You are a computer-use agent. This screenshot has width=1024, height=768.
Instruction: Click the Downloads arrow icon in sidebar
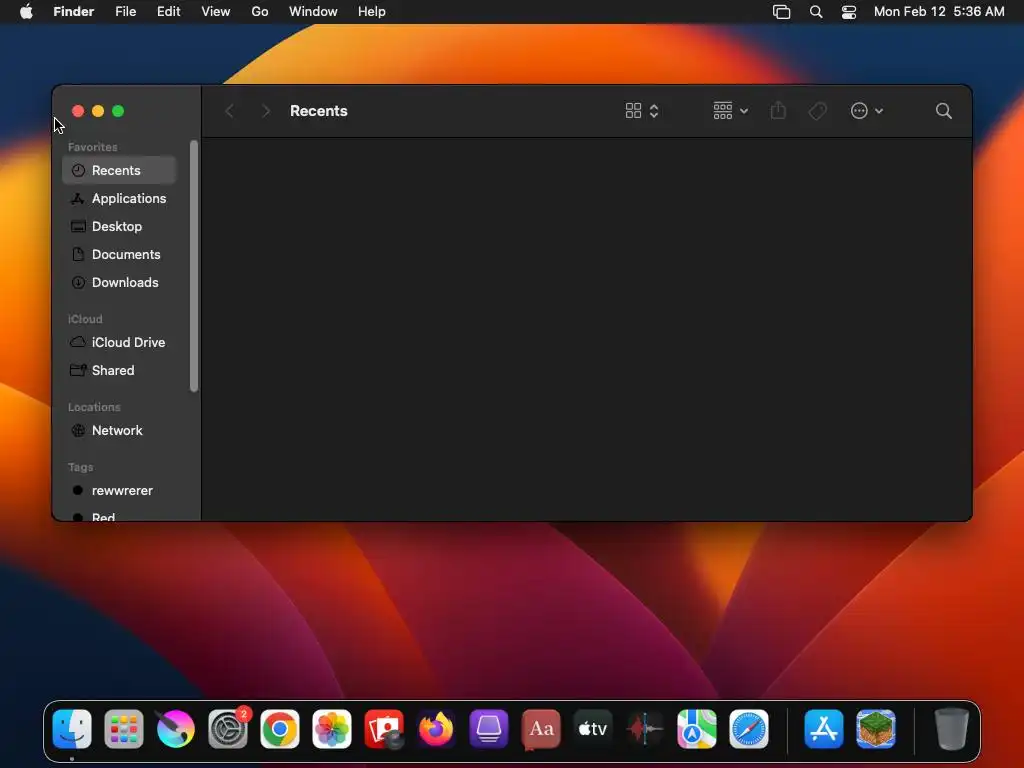(x=78, y=283)
